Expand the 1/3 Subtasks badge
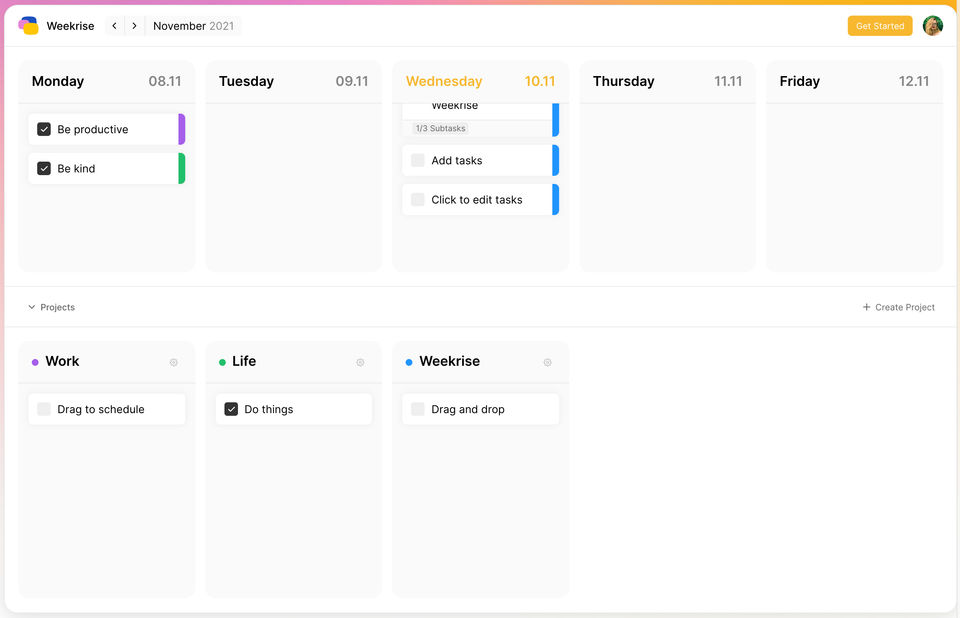Viewport: 960px width, 618px height. [x=440, y=128]
